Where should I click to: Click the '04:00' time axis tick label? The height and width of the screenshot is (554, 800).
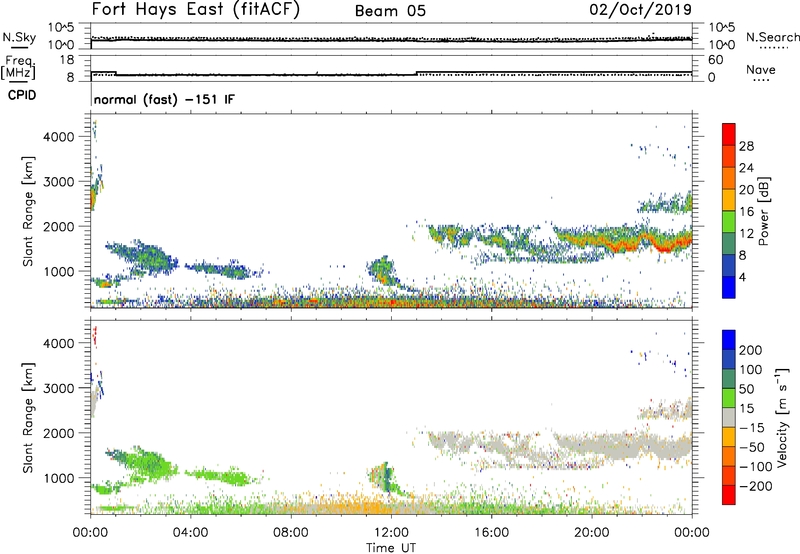point(190,533)
